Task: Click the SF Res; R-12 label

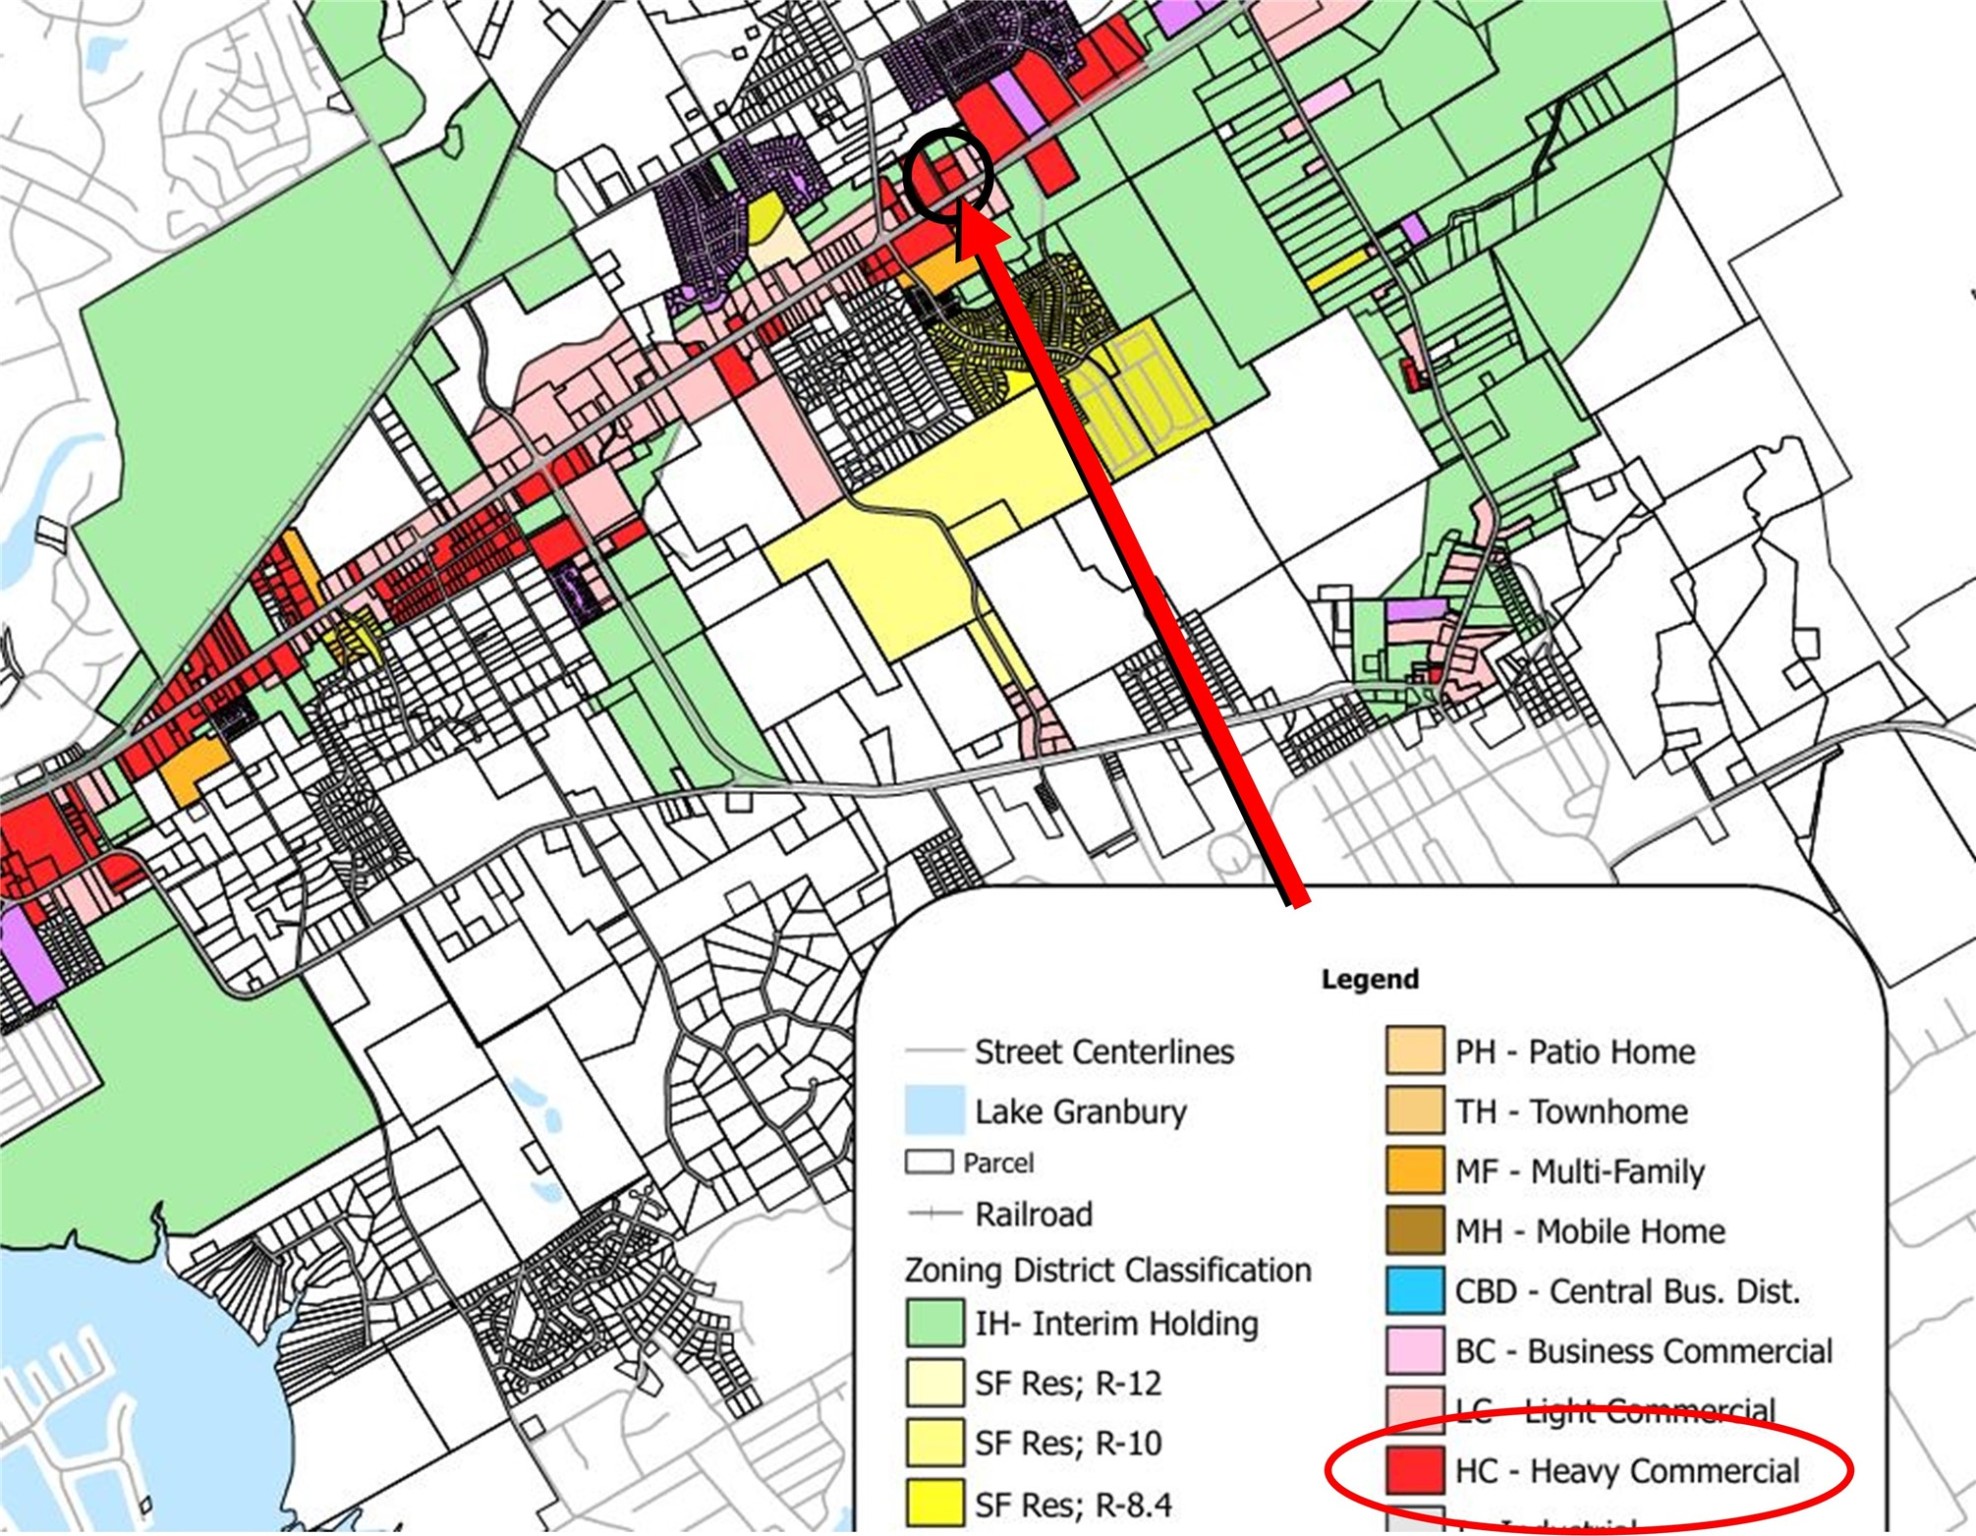Action: tap(1068, 1383)
